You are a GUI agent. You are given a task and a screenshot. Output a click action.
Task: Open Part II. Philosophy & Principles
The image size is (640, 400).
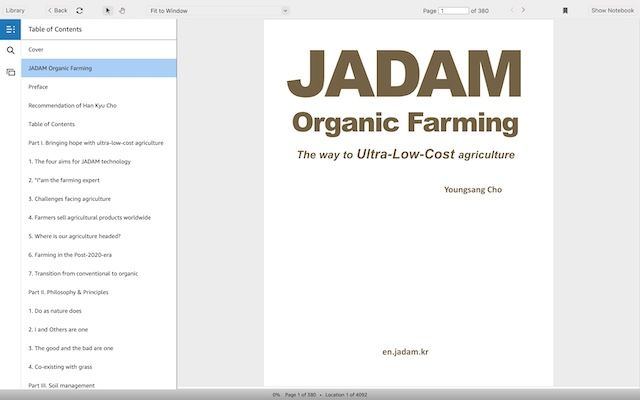pos(99,292)
